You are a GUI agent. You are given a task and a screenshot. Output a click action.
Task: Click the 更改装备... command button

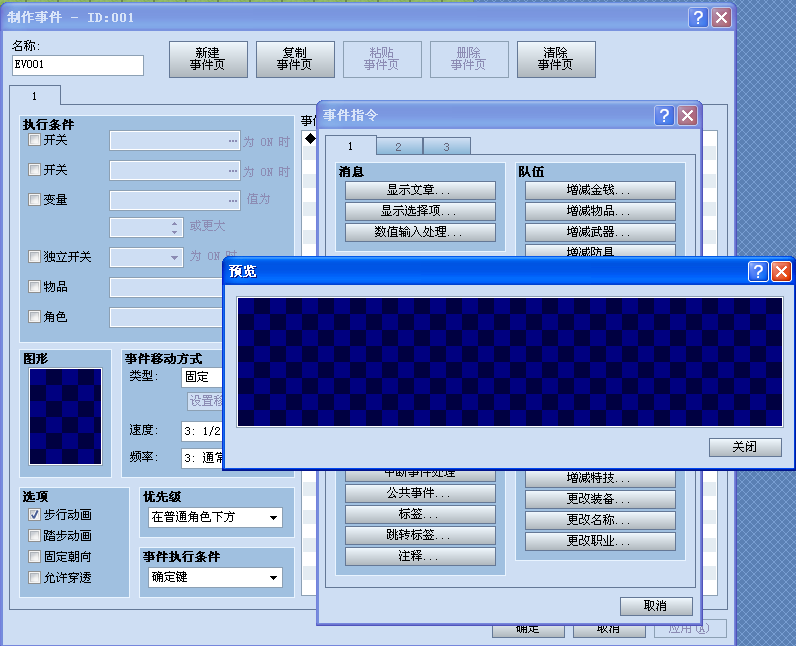pos(600,499)
